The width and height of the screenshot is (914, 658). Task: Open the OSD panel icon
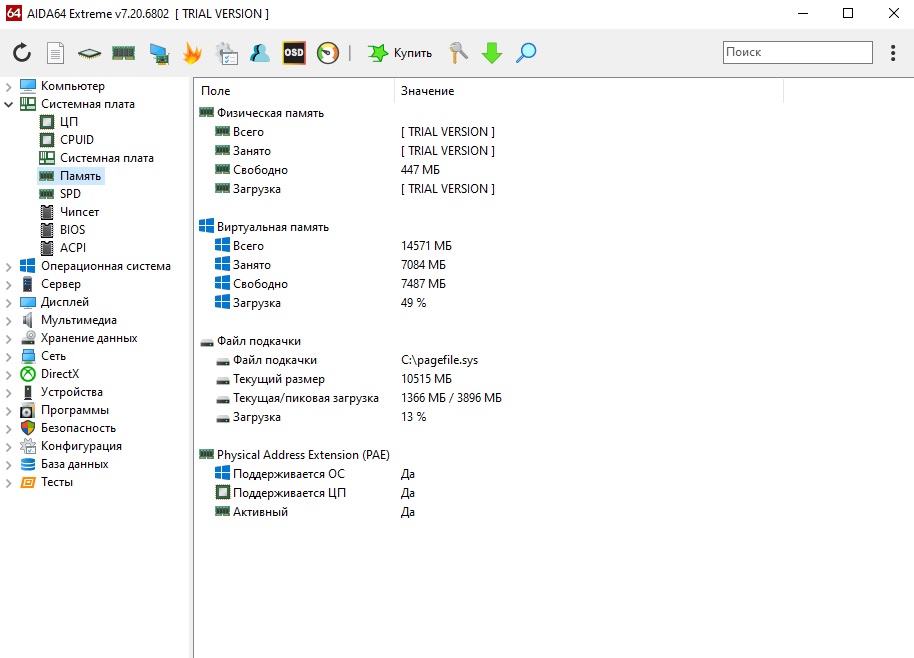[294, 53]
